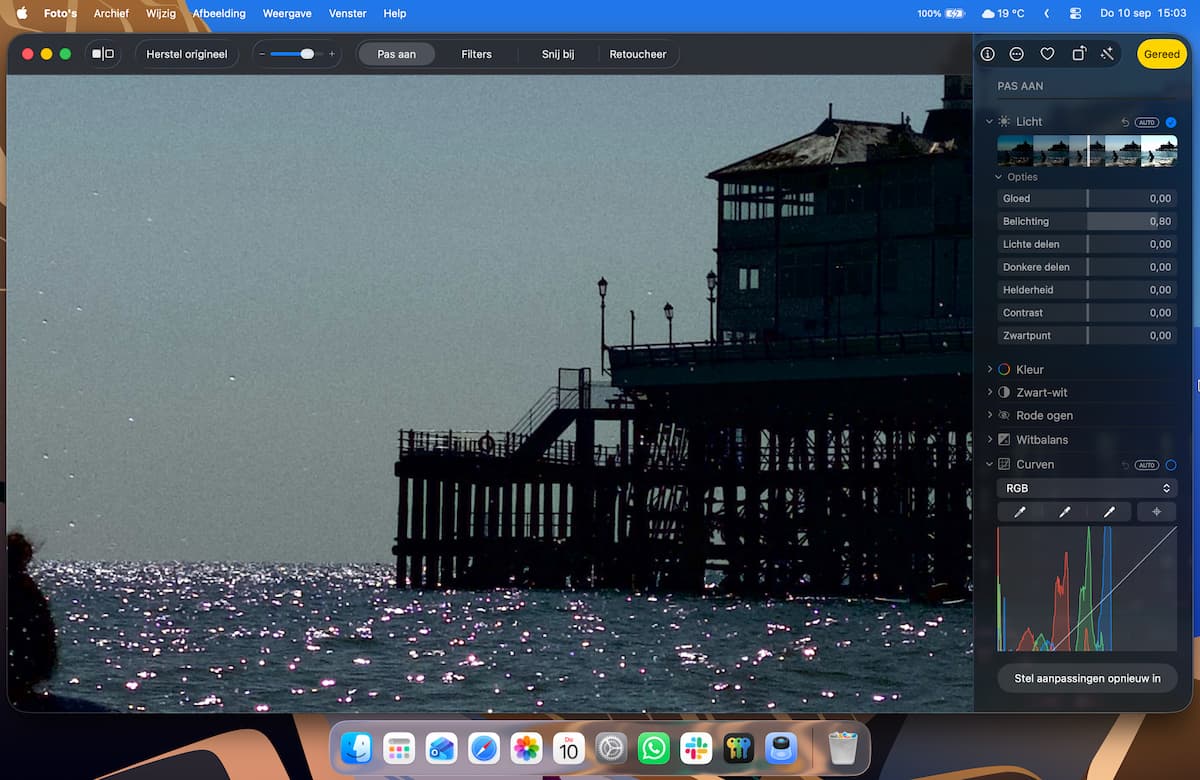Open the RGB channel dropdown

tap(1087, 488)
